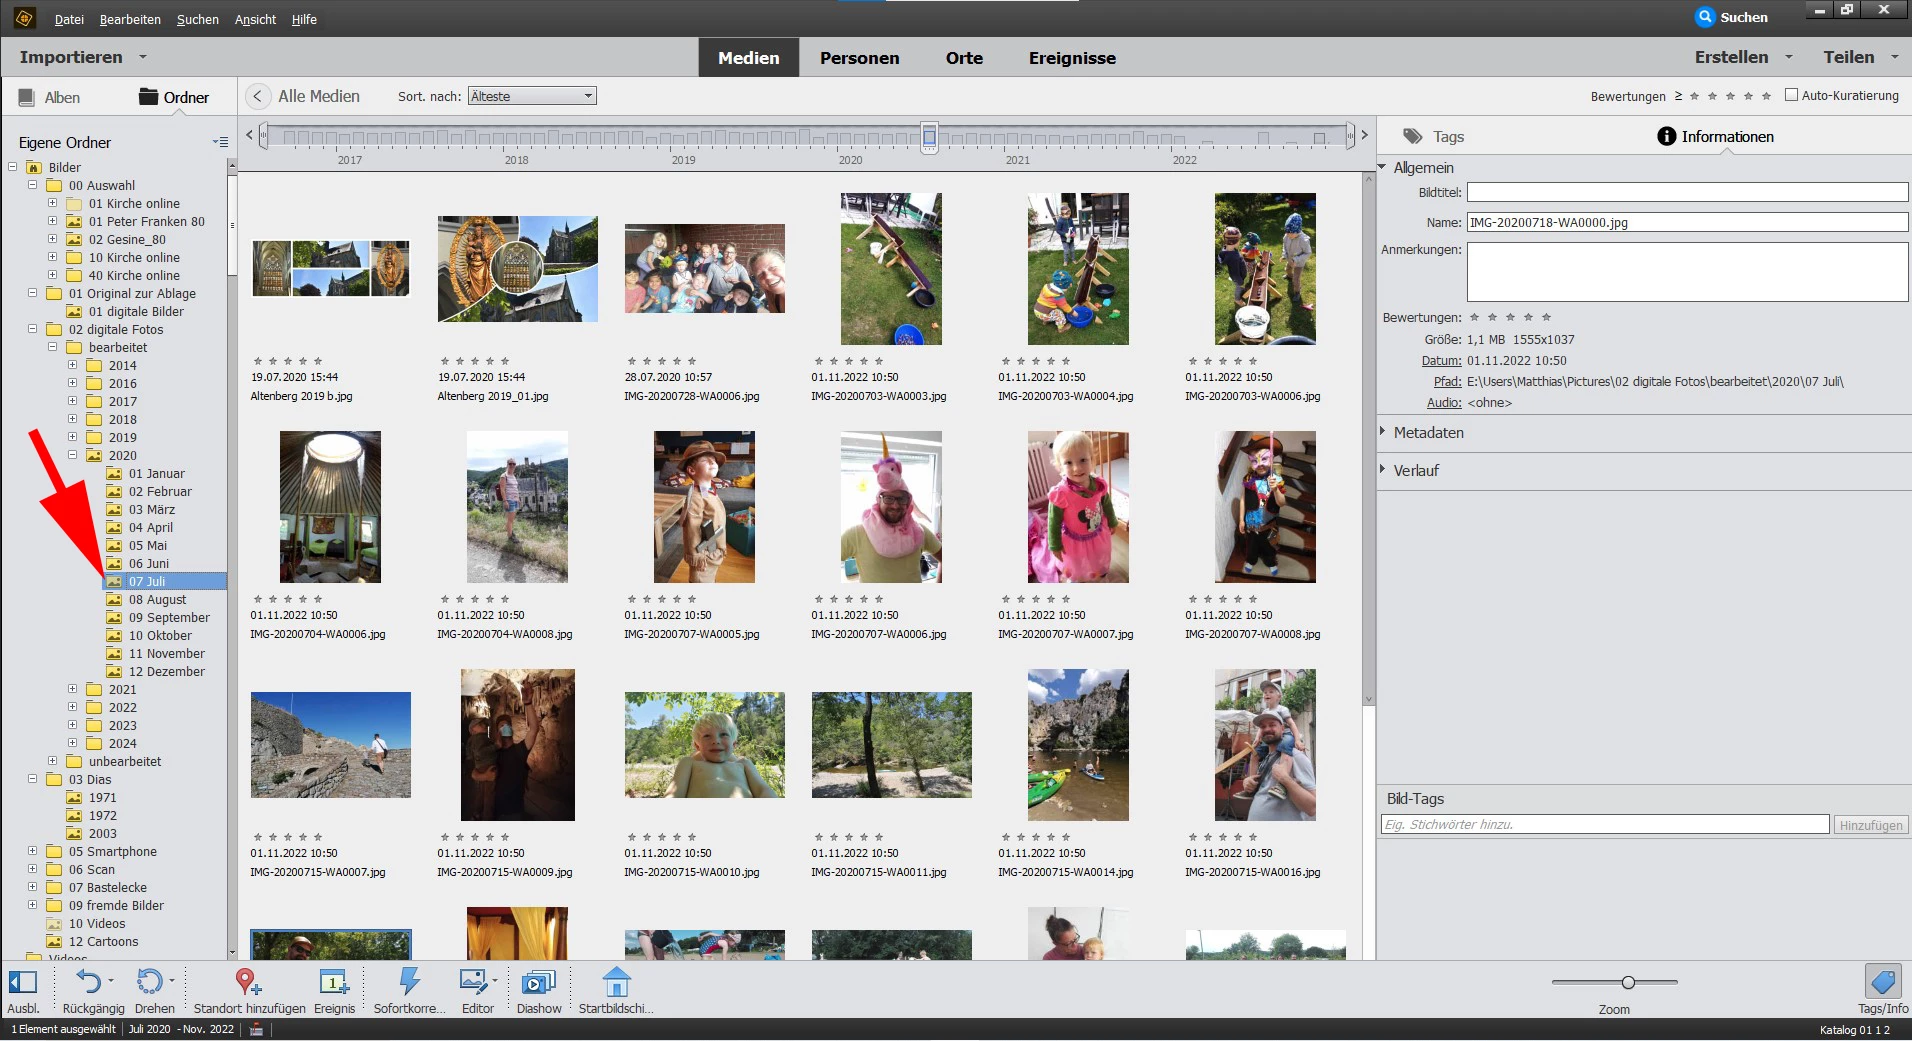Open the Sort. nach Älteste dropdown
This screenshot has width=1912, height=1041.
click(532, 96)
